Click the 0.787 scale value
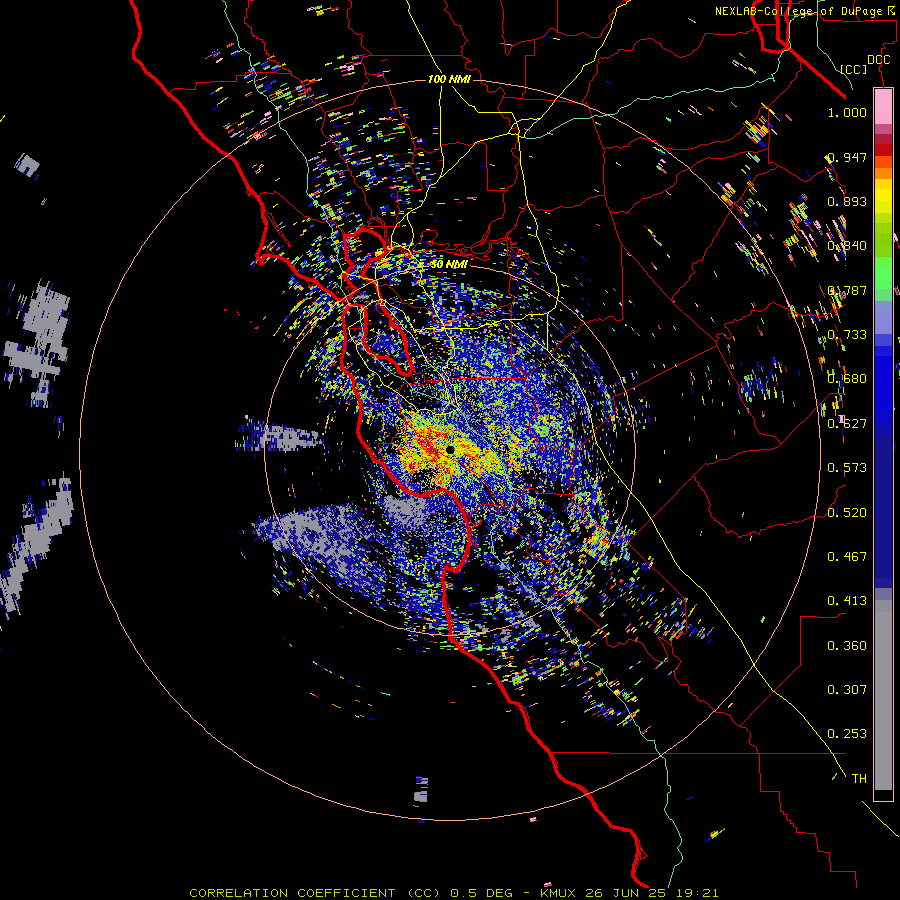The image size is (900, 900). [x=847, y=290]
